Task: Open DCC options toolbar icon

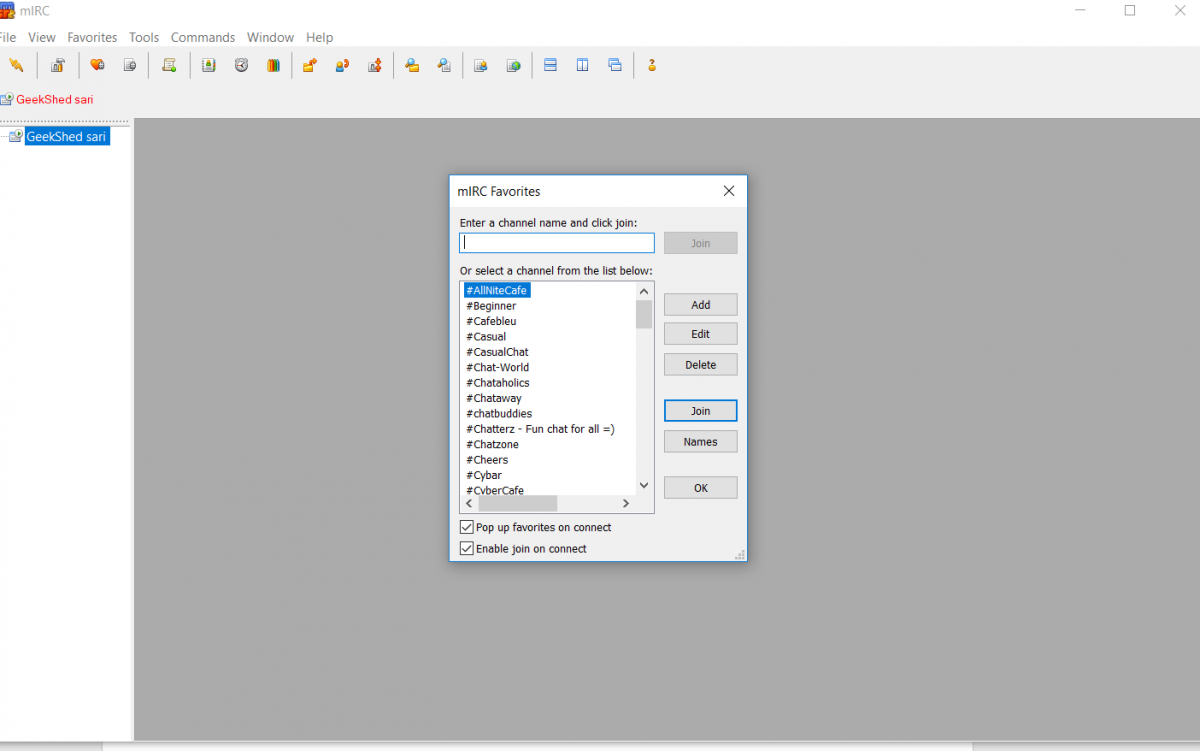Action: click(x=375, y=66)
